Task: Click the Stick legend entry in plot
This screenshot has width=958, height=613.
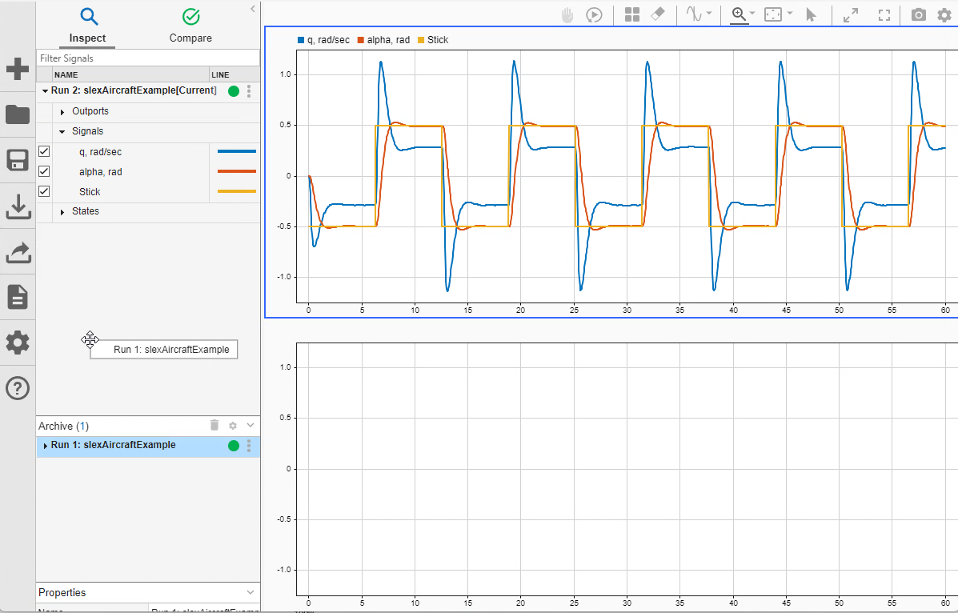Action: tap(433, 40)
